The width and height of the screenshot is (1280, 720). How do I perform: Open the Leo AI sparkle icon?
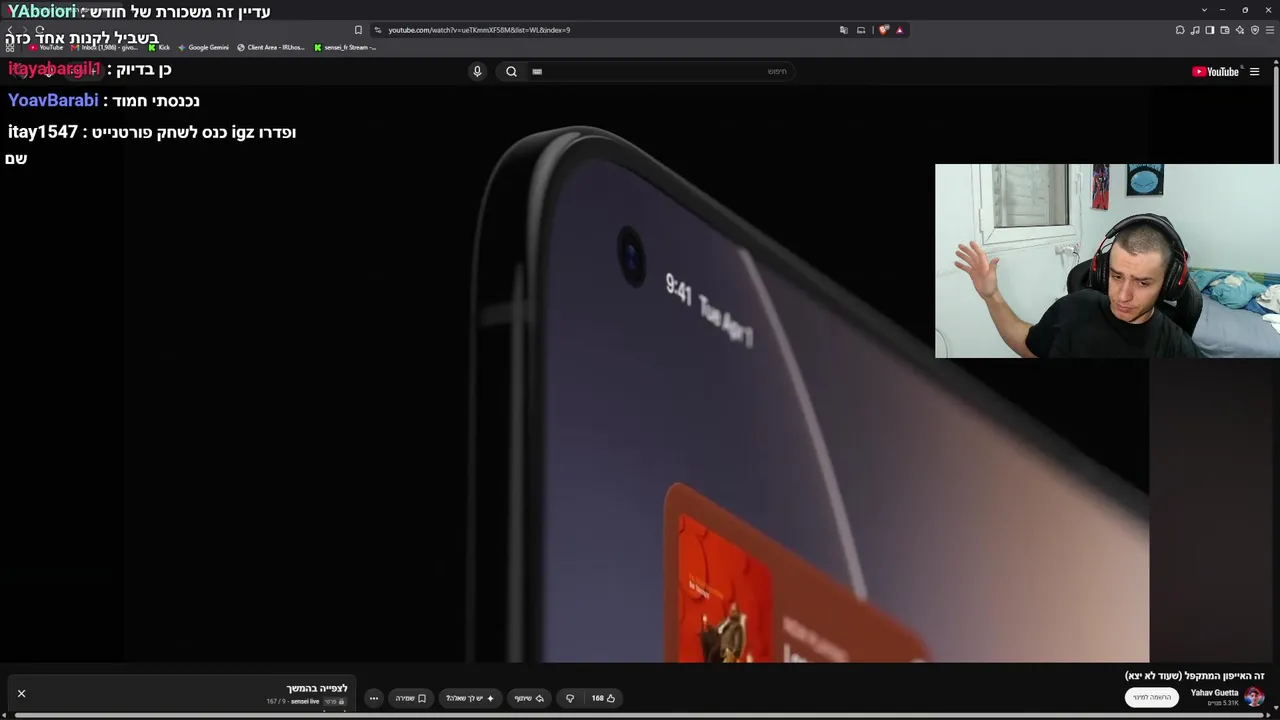tap(1240, 30)
